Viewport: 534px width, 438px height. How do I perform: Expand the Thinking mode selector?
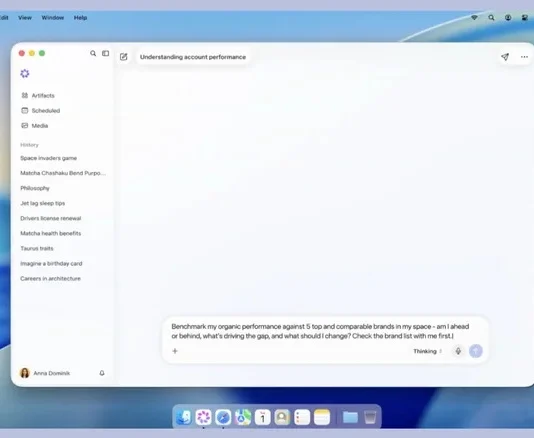coord(427,351)
